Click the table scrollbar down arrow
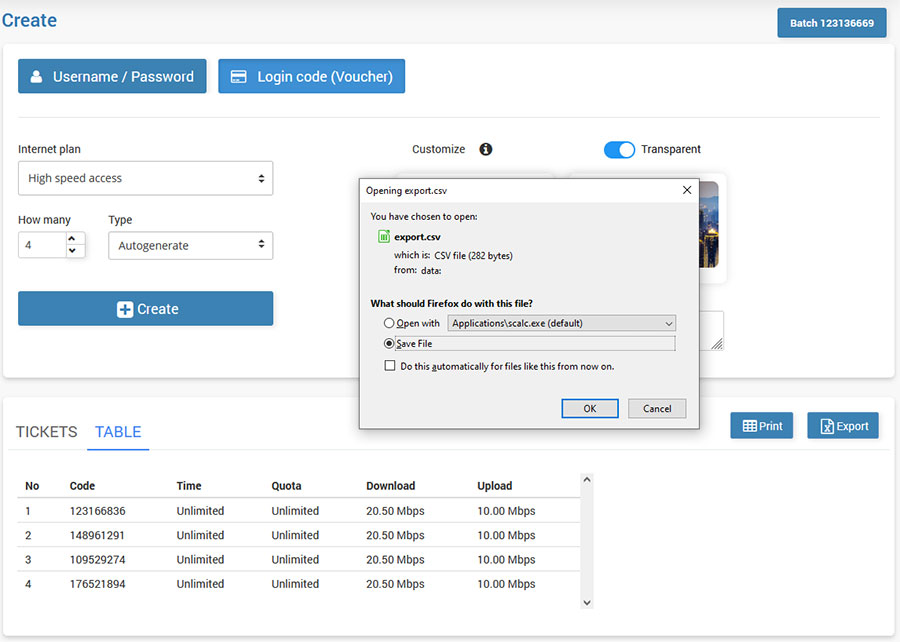Viewport: 900px width, 642px height. [587, 602]
